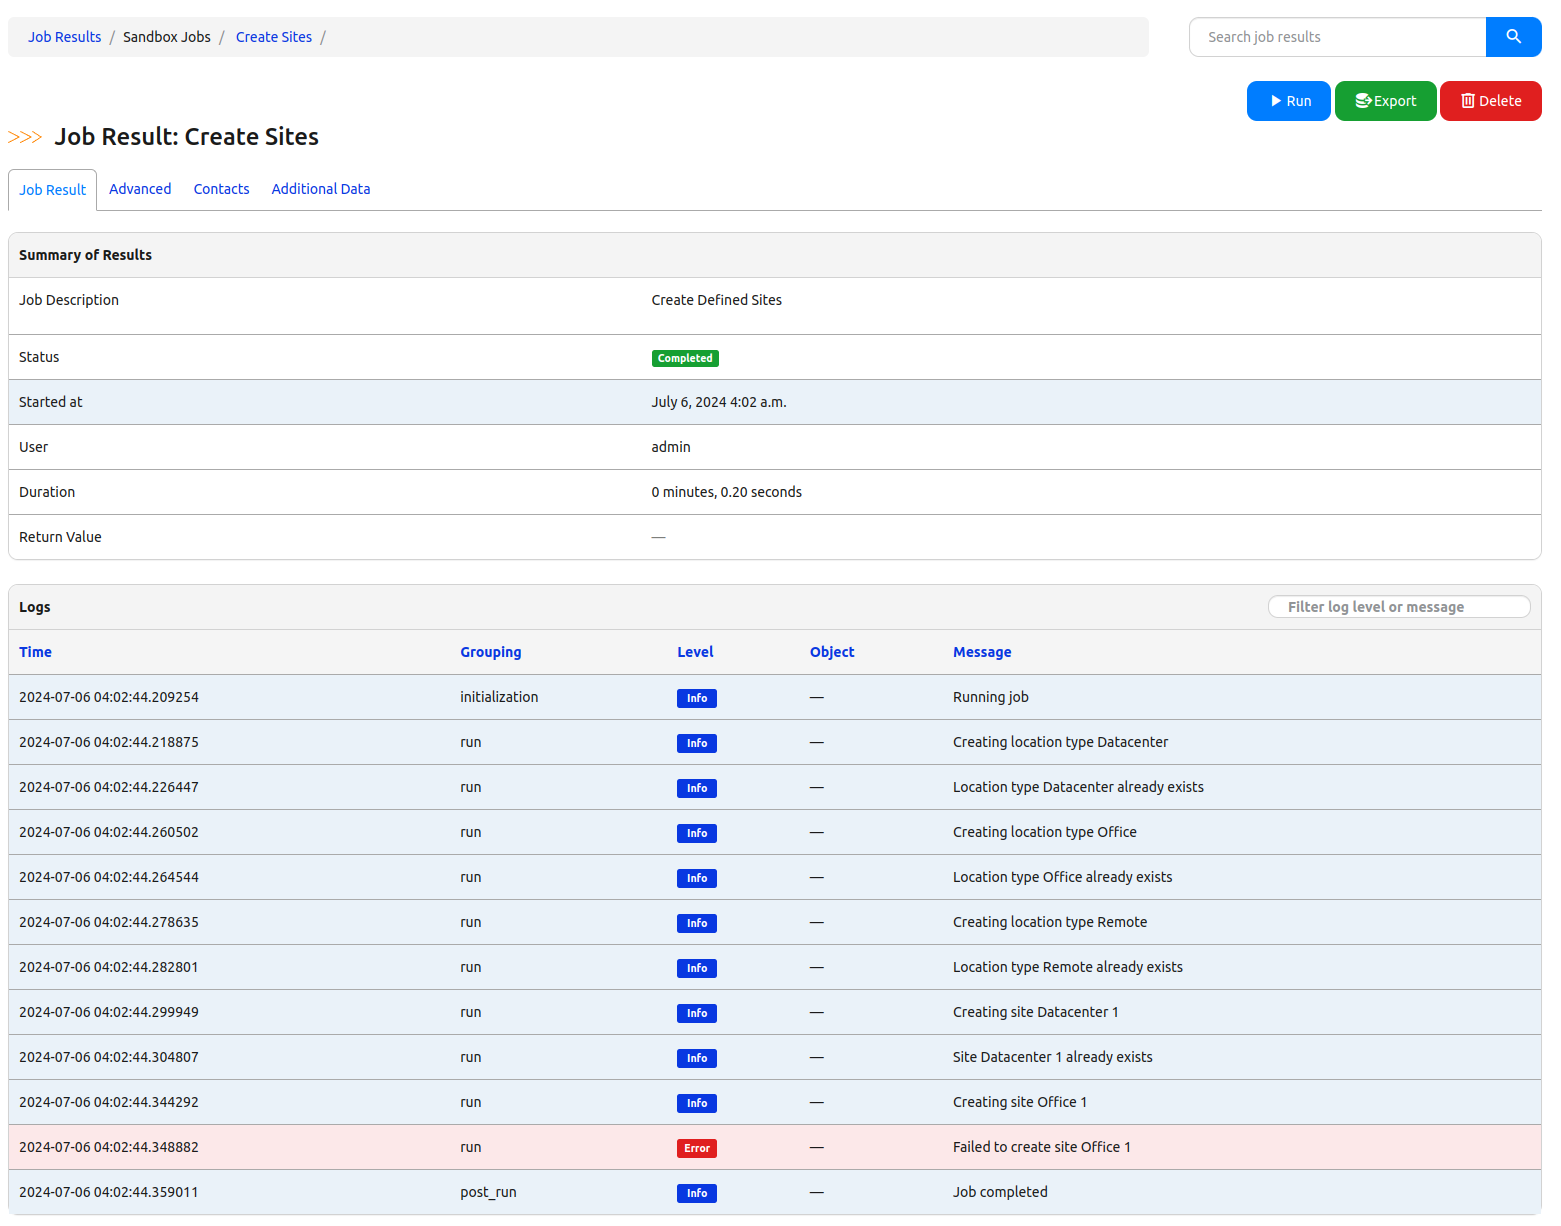Sort logs by Time column header
This screenshot has height=1226, width=1561.
click(35, 652)
